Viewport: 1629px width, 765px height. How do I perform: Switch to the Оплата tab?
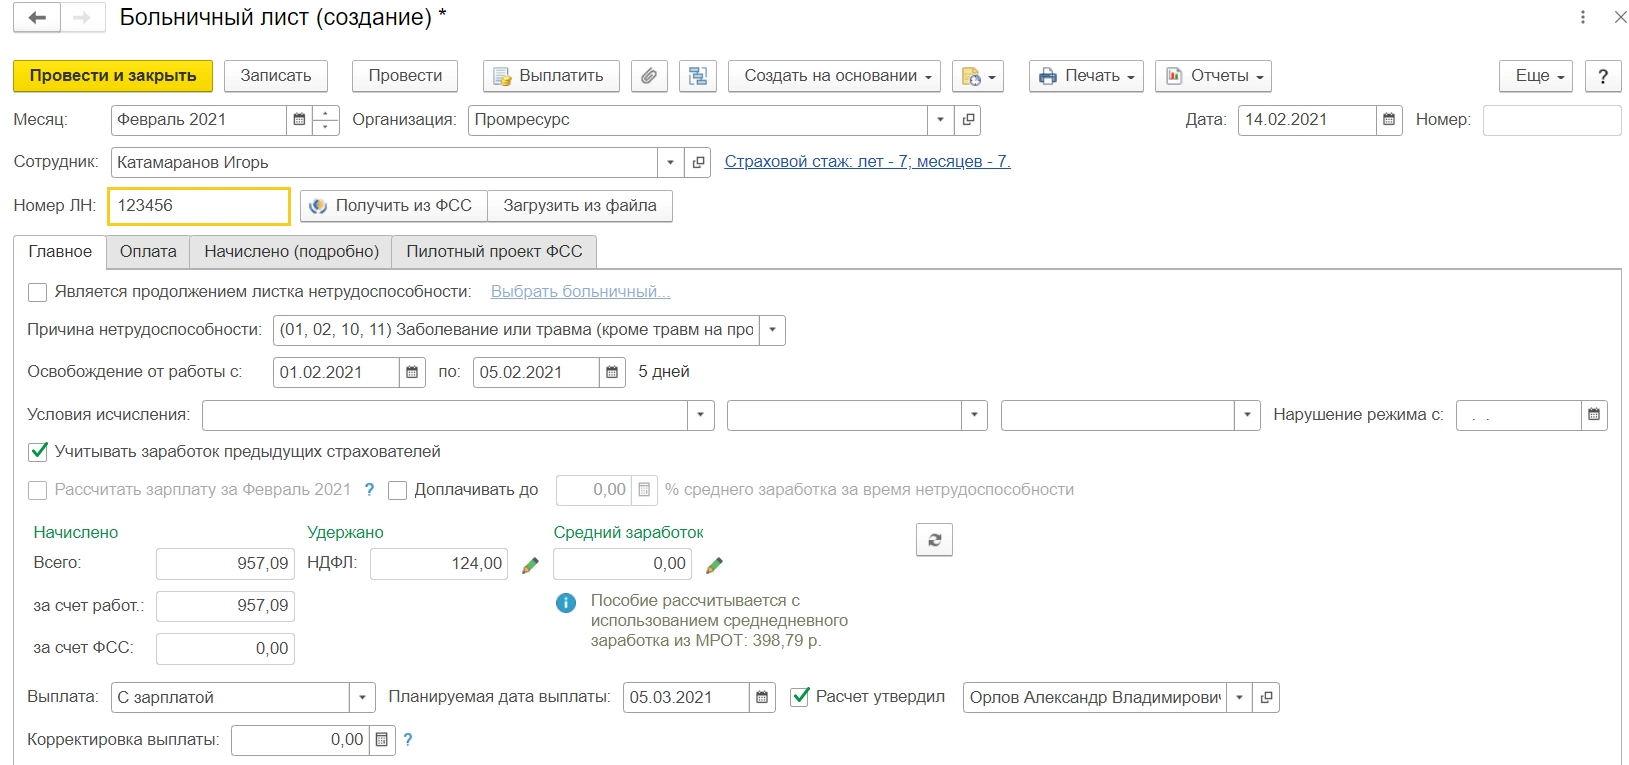[x=148, y=252]
